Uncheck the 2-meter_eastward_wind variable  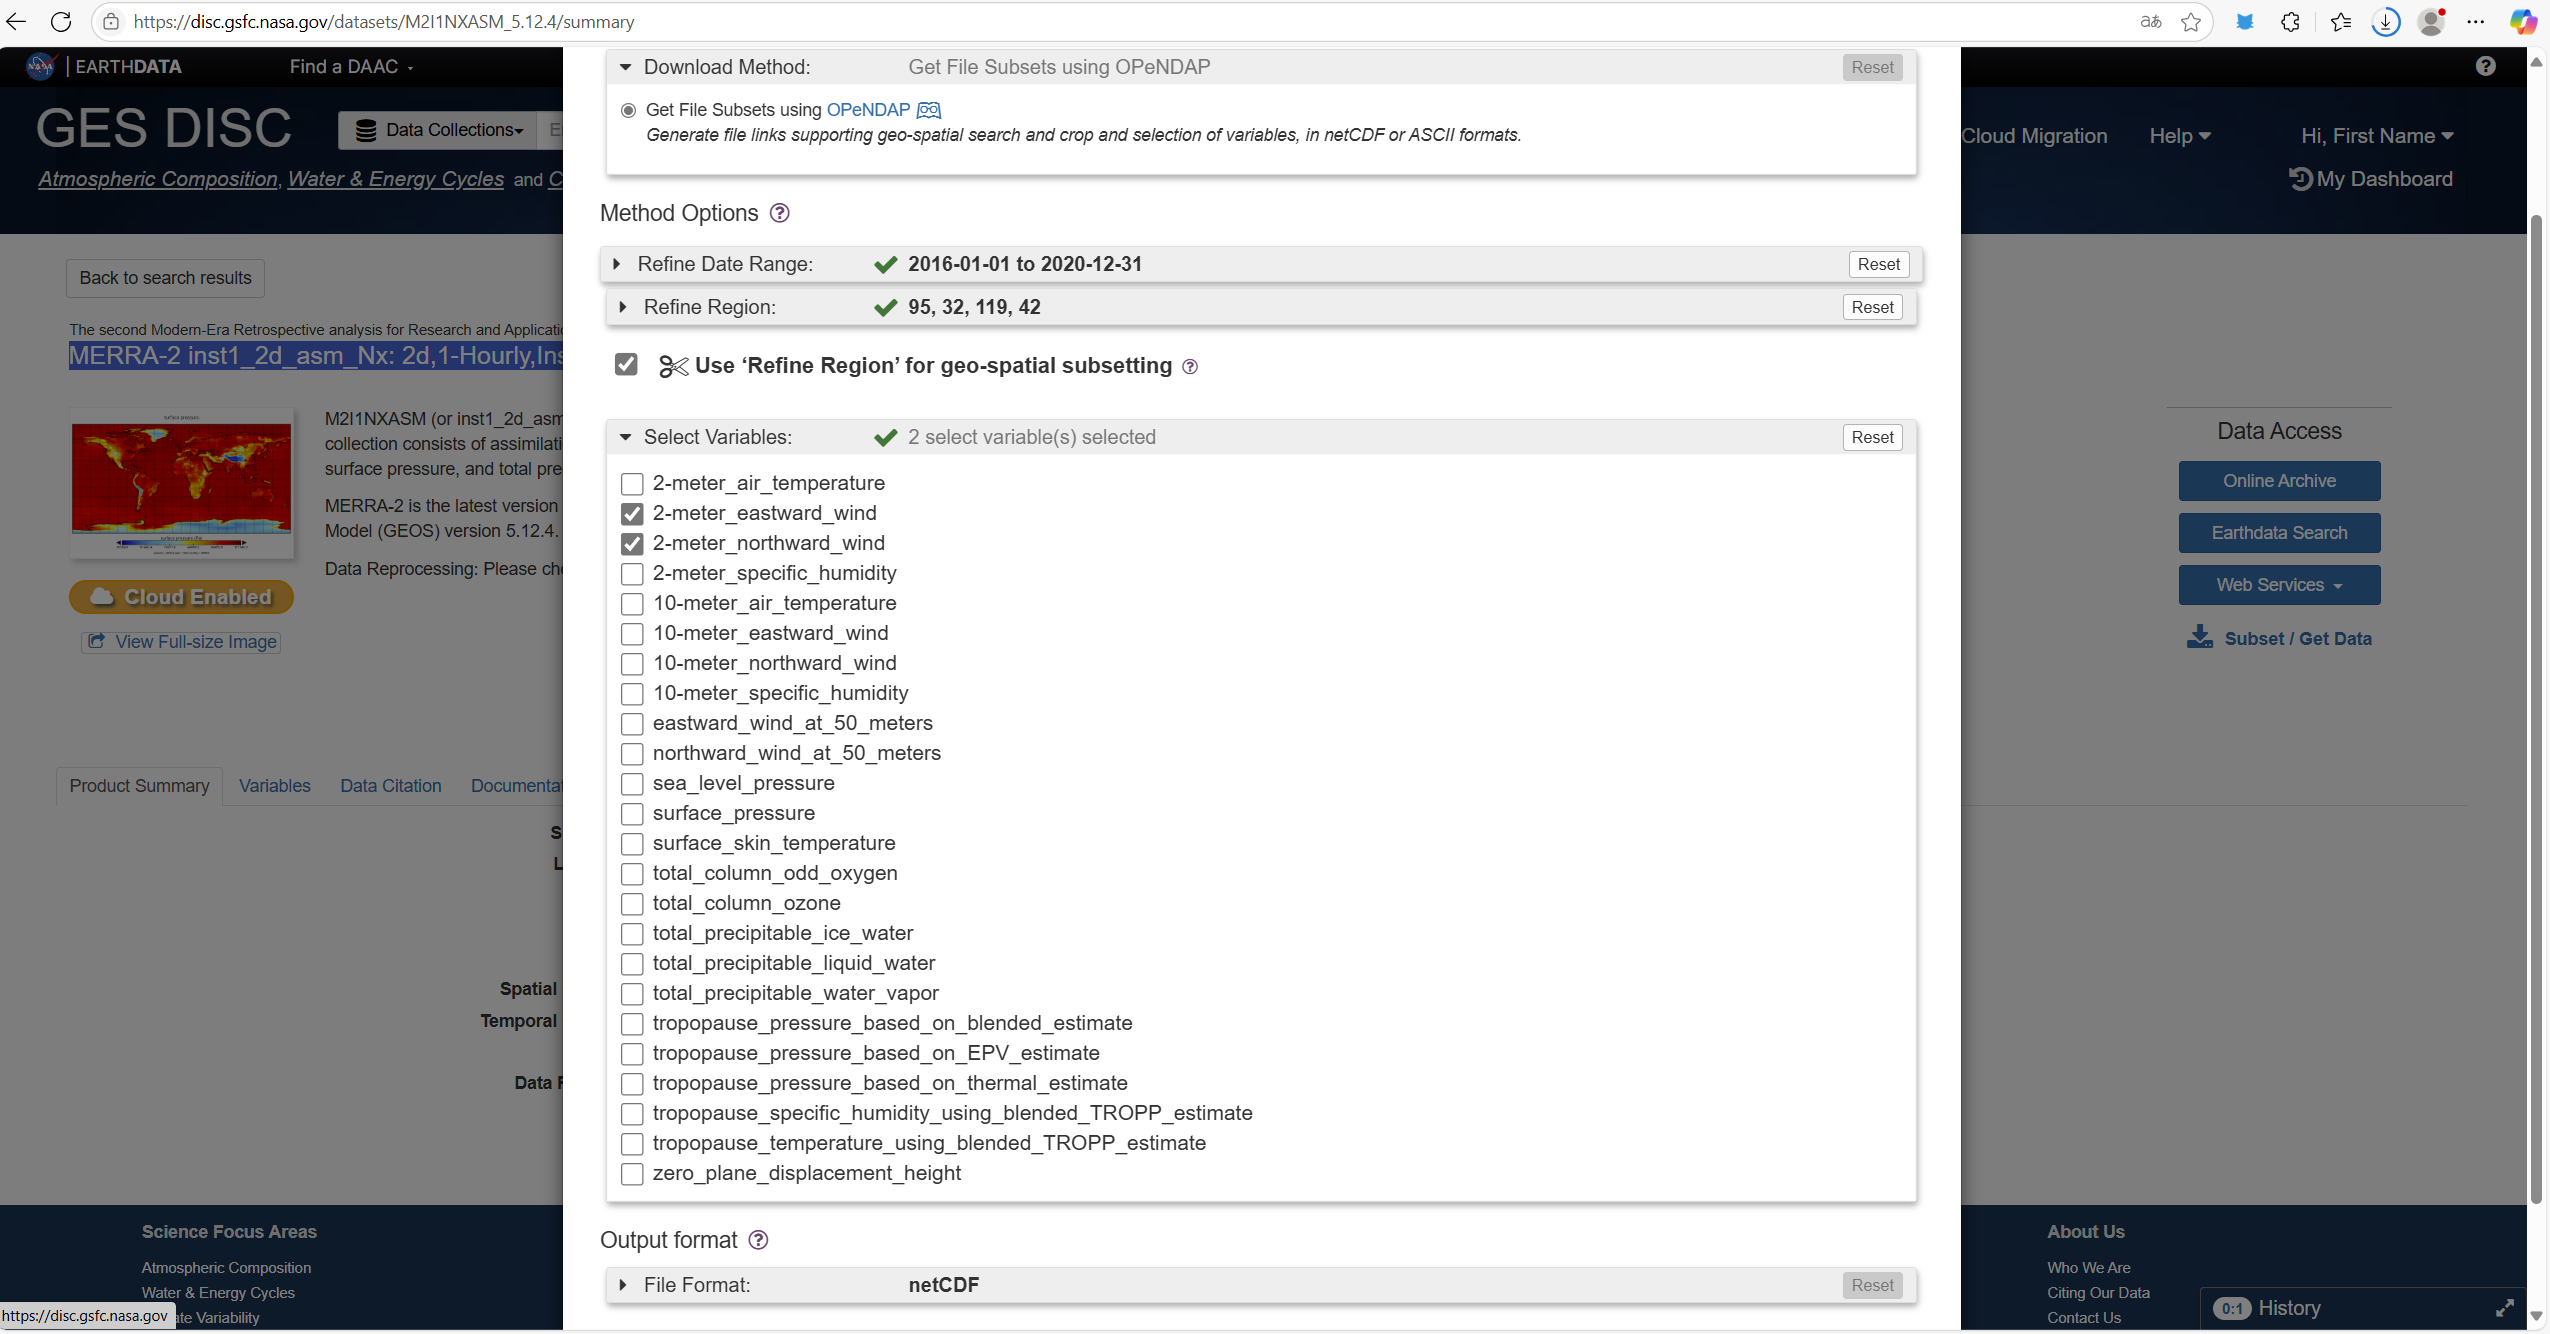coord(632,514)
